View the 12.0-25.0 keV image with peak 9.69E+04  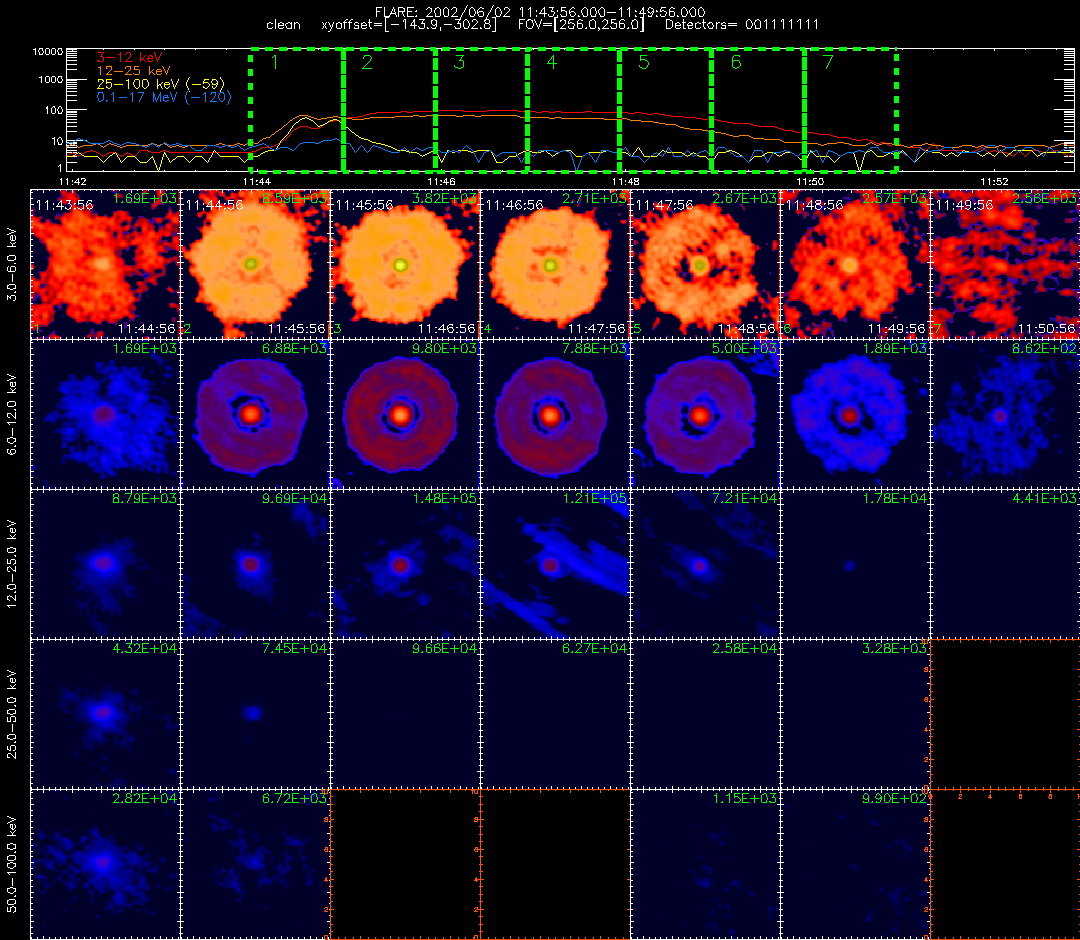tap(256, 565)
